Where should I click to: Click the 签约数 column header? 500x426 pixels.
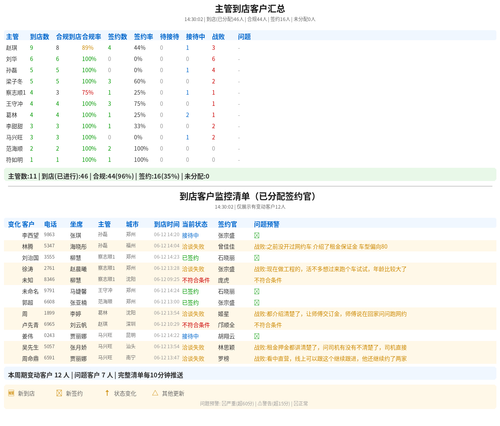tap(117, 37)
